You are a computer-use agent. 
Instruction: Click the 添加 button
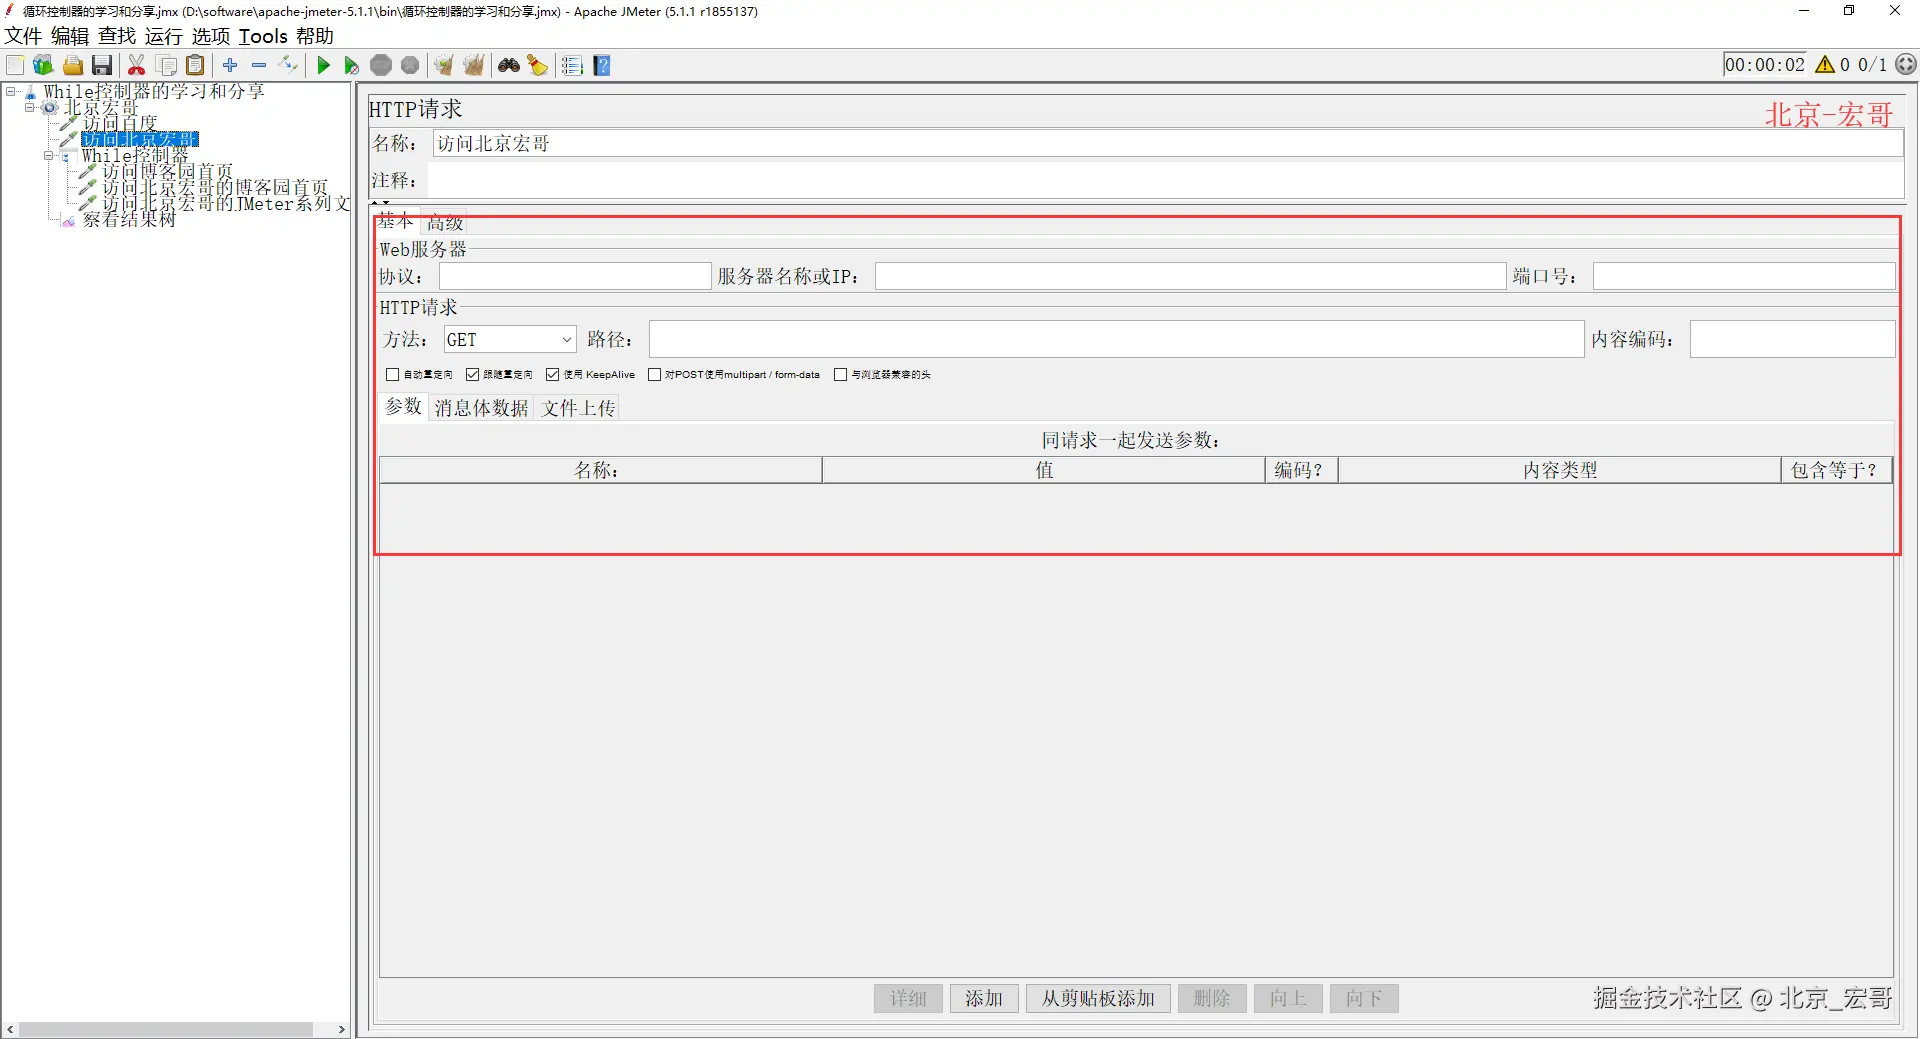tap(984, 998)
